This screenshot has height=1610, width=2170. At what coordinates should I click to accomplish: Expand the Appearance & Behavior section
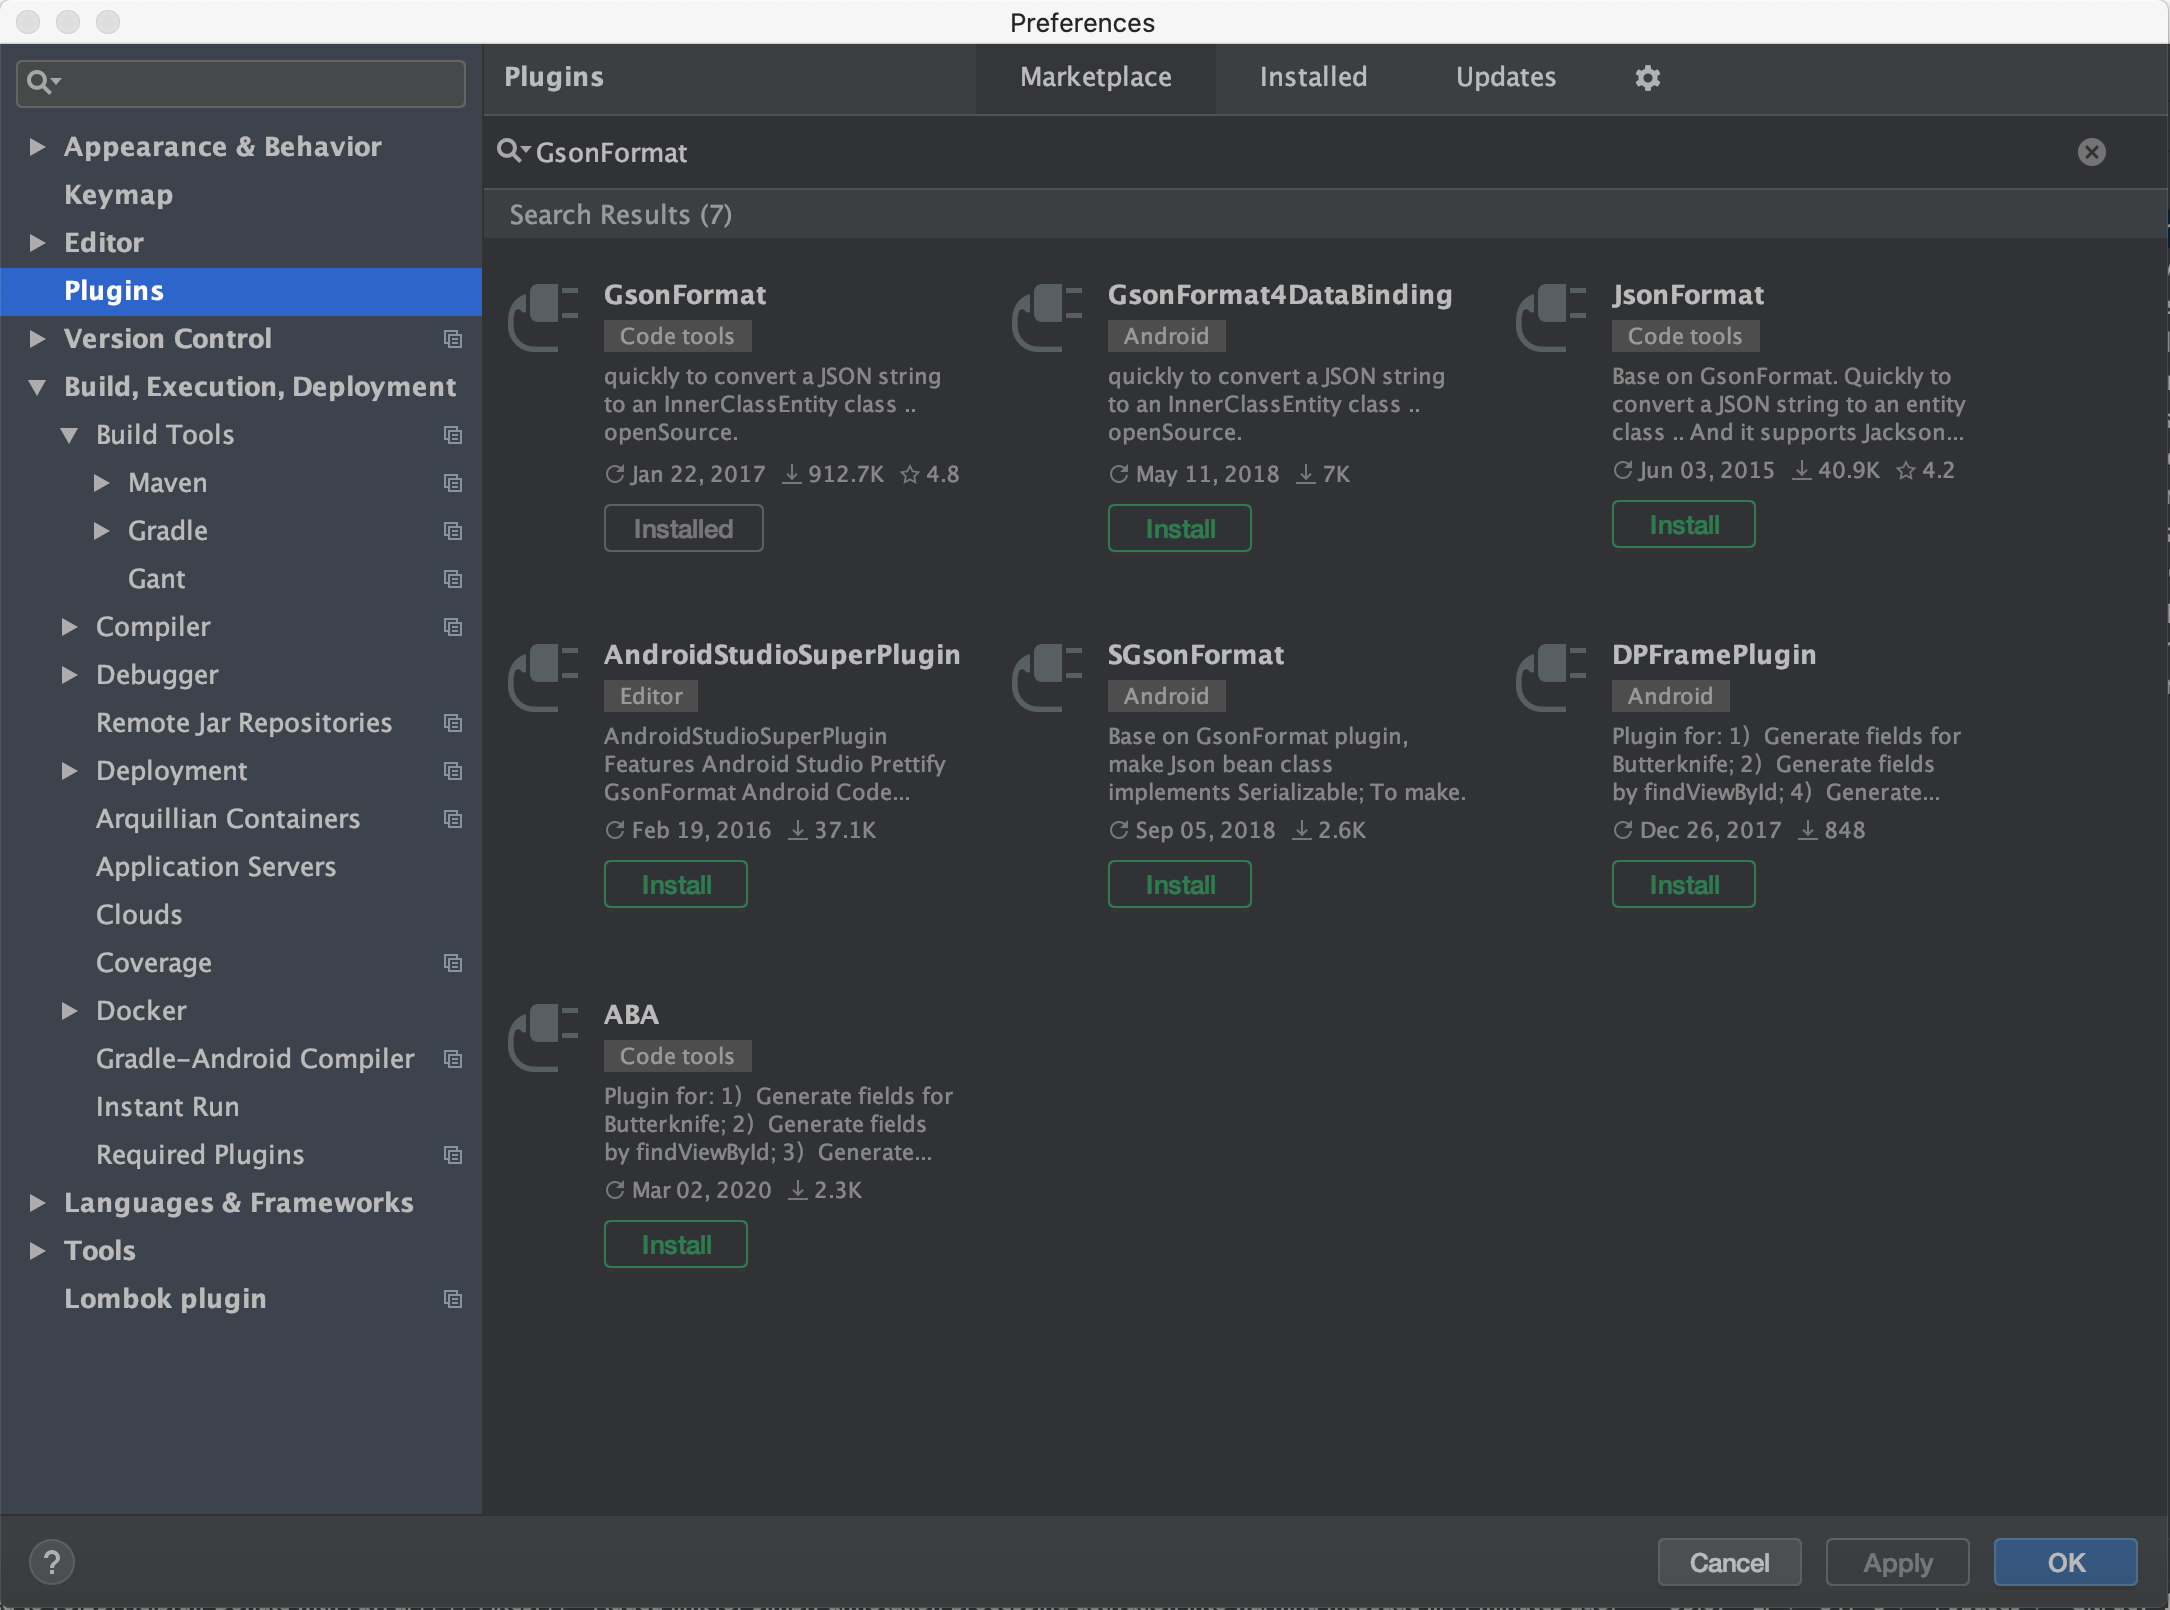(37, 147)
